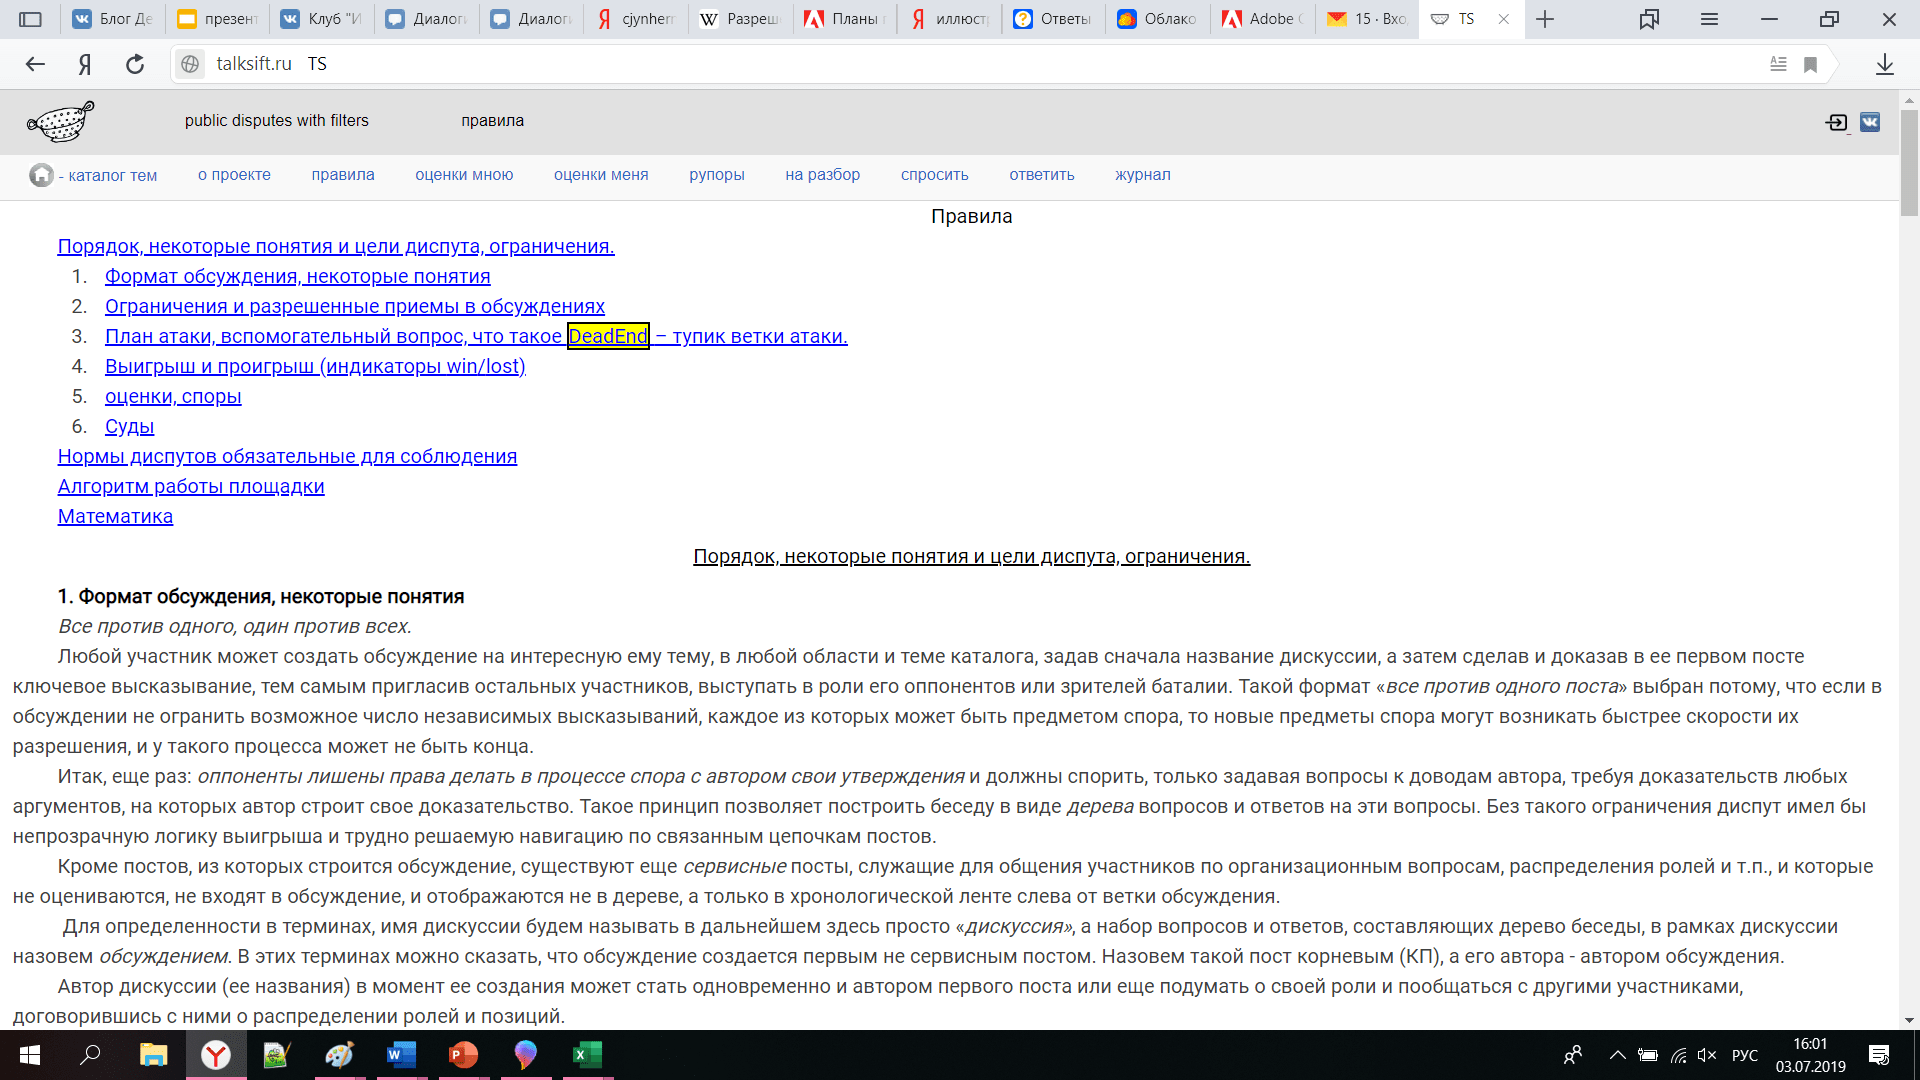Click the login arrow icon
The height and width of the screenshot is (1080, 1920).
click(1836, 122)
